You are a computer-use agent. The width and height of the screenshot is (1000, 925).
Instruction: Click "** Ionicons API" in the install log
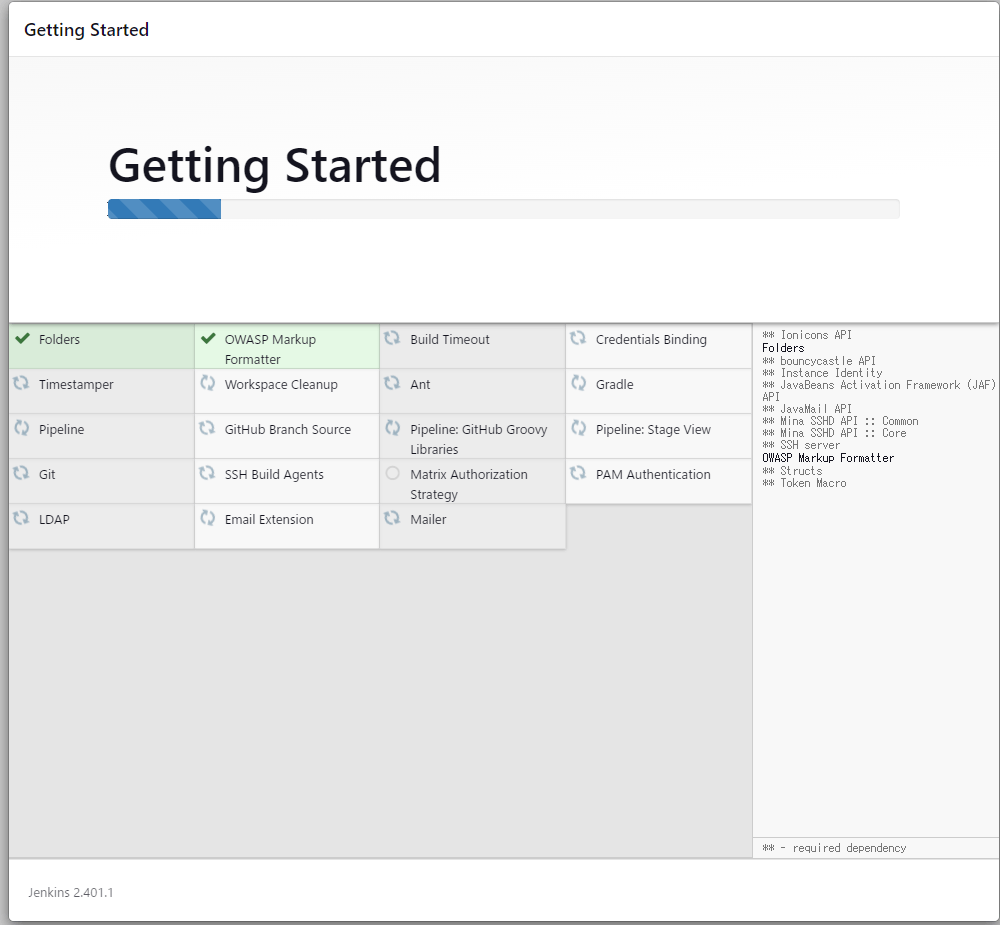coord(807,335)
